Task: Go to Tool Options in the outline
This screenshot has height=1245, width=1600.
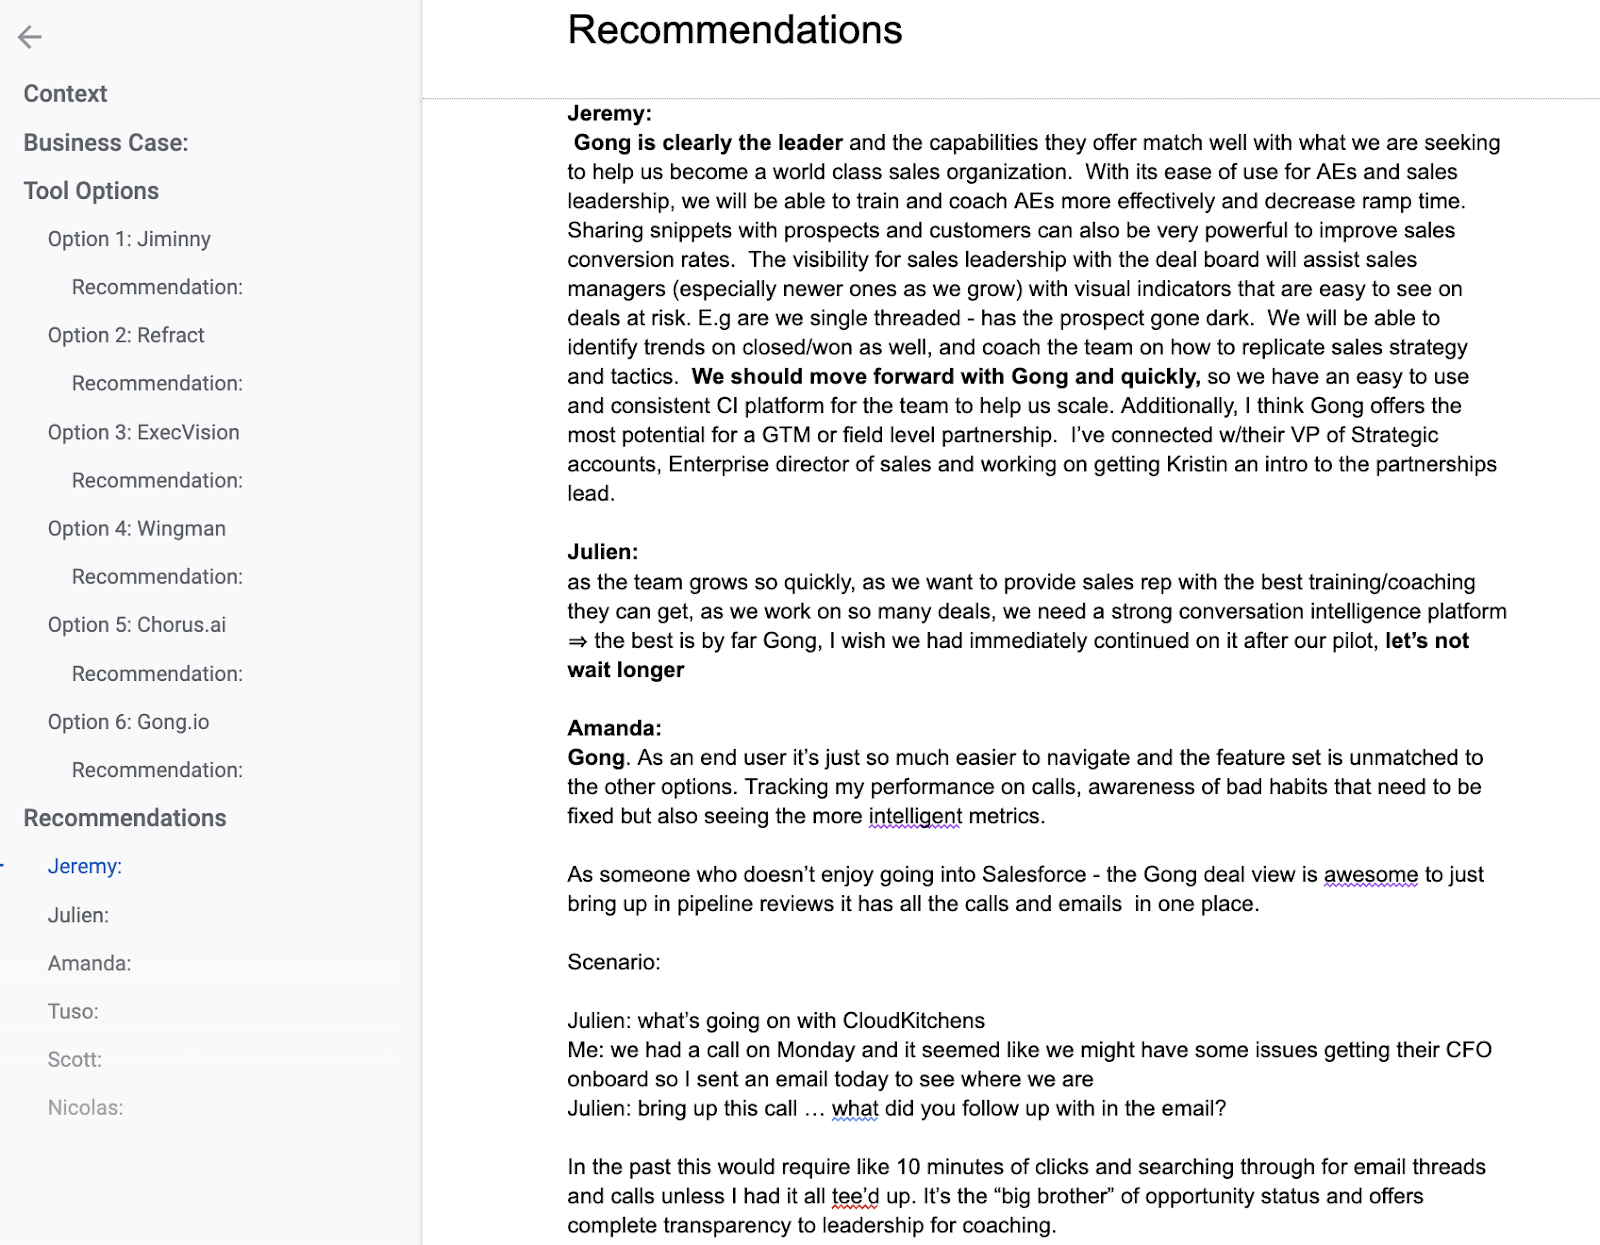Action: point(91,191)
